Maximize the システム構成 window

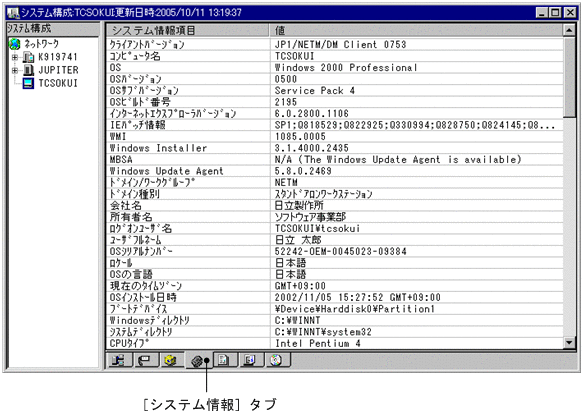tap(555, 13)
